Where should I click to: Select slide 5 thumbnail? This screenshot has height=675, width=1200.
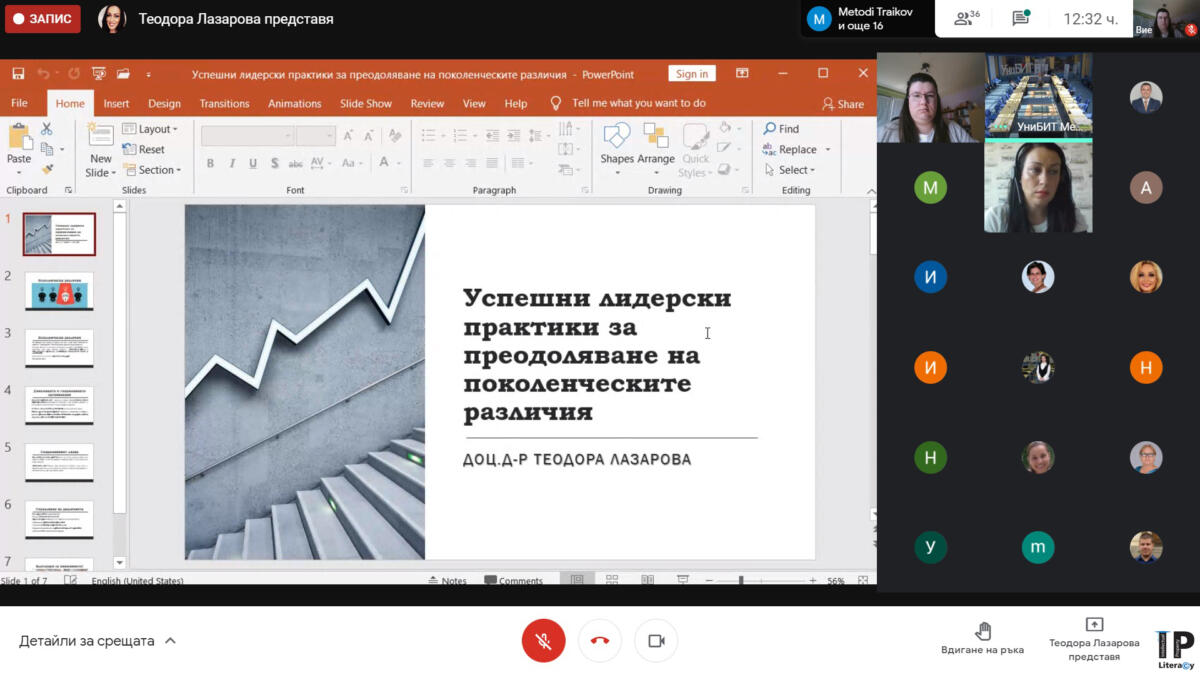pyautogui.click(x=59, y=462)
